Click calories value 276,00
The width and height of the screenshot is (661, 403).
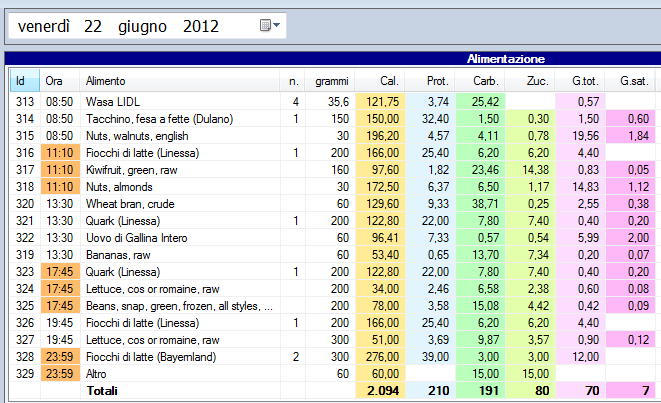coord(380,357)
